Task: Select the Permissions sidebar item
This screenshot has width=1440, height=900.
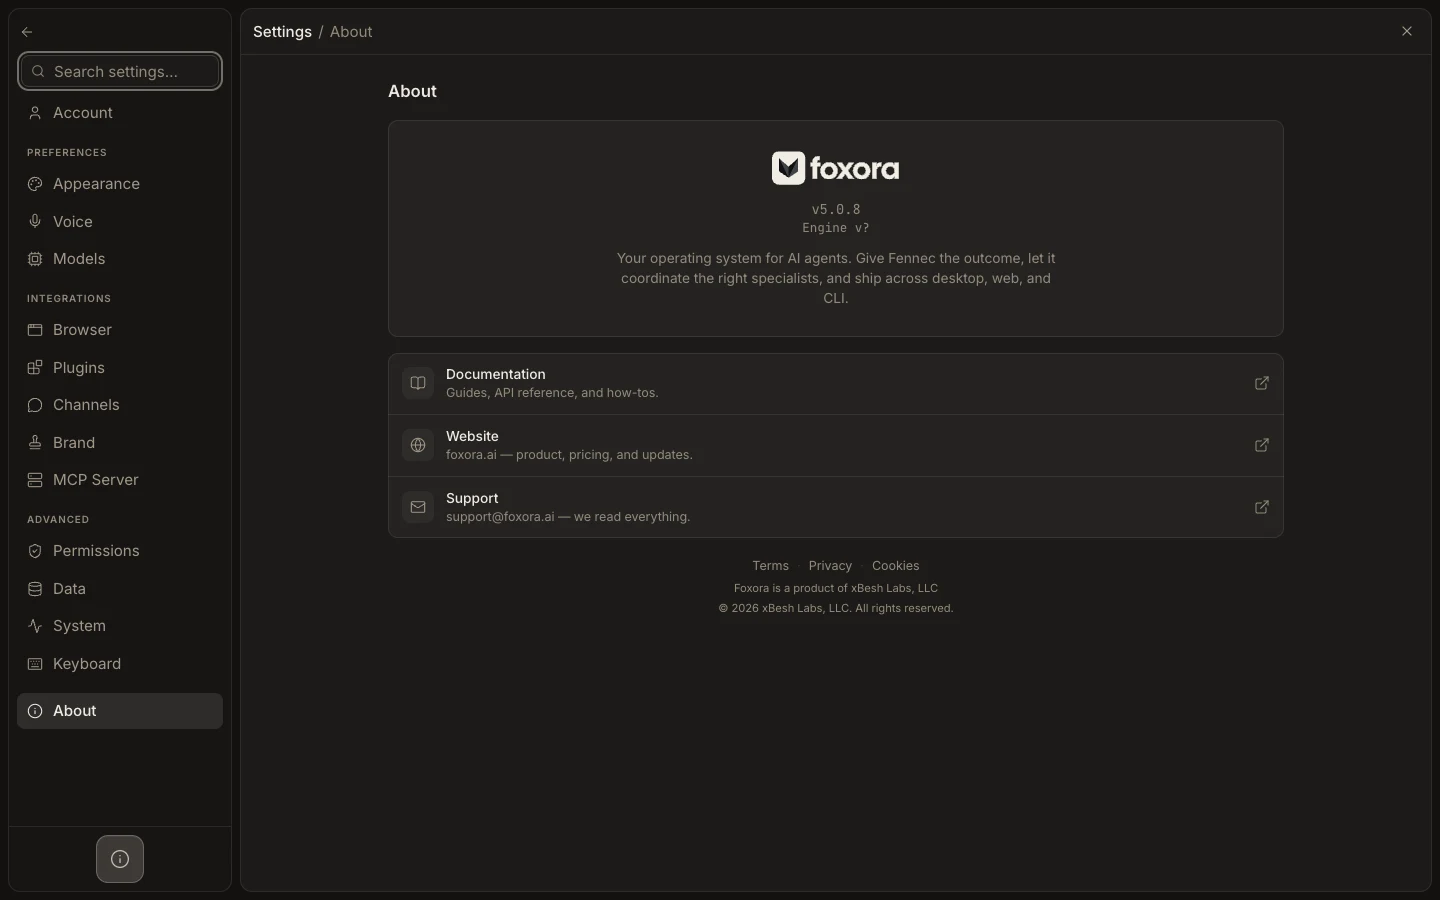Action: tap(120, 551)
